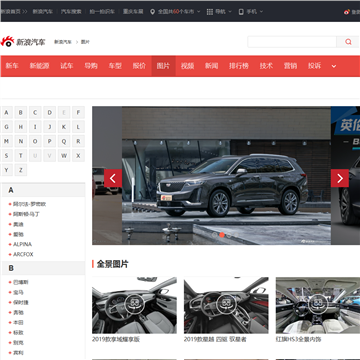Open the ALPINA brand link
This screenshot has width=360, height=360.
(22, 244)
